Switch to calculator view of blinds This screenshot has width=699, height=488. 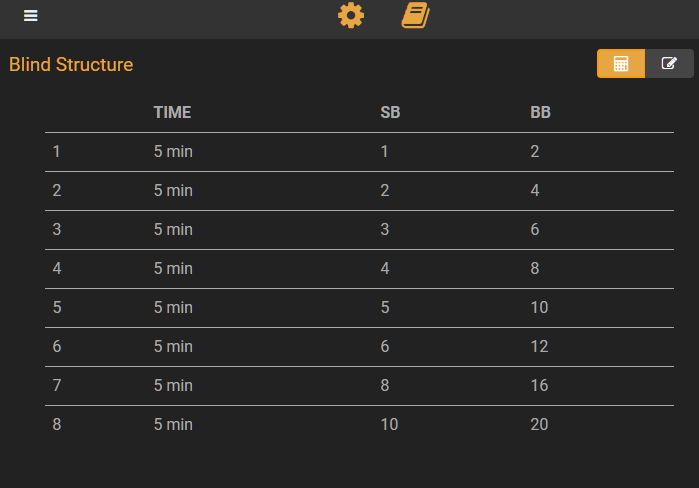tap(621, 64)
